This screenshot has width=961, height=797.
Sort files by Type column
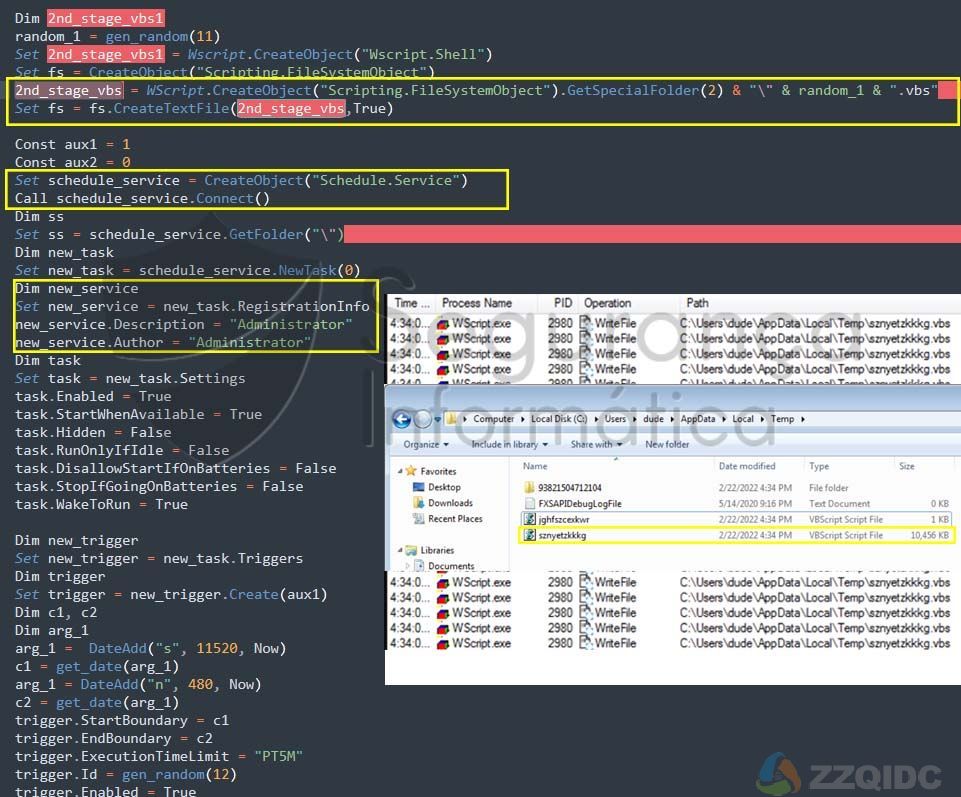point(819,466)
